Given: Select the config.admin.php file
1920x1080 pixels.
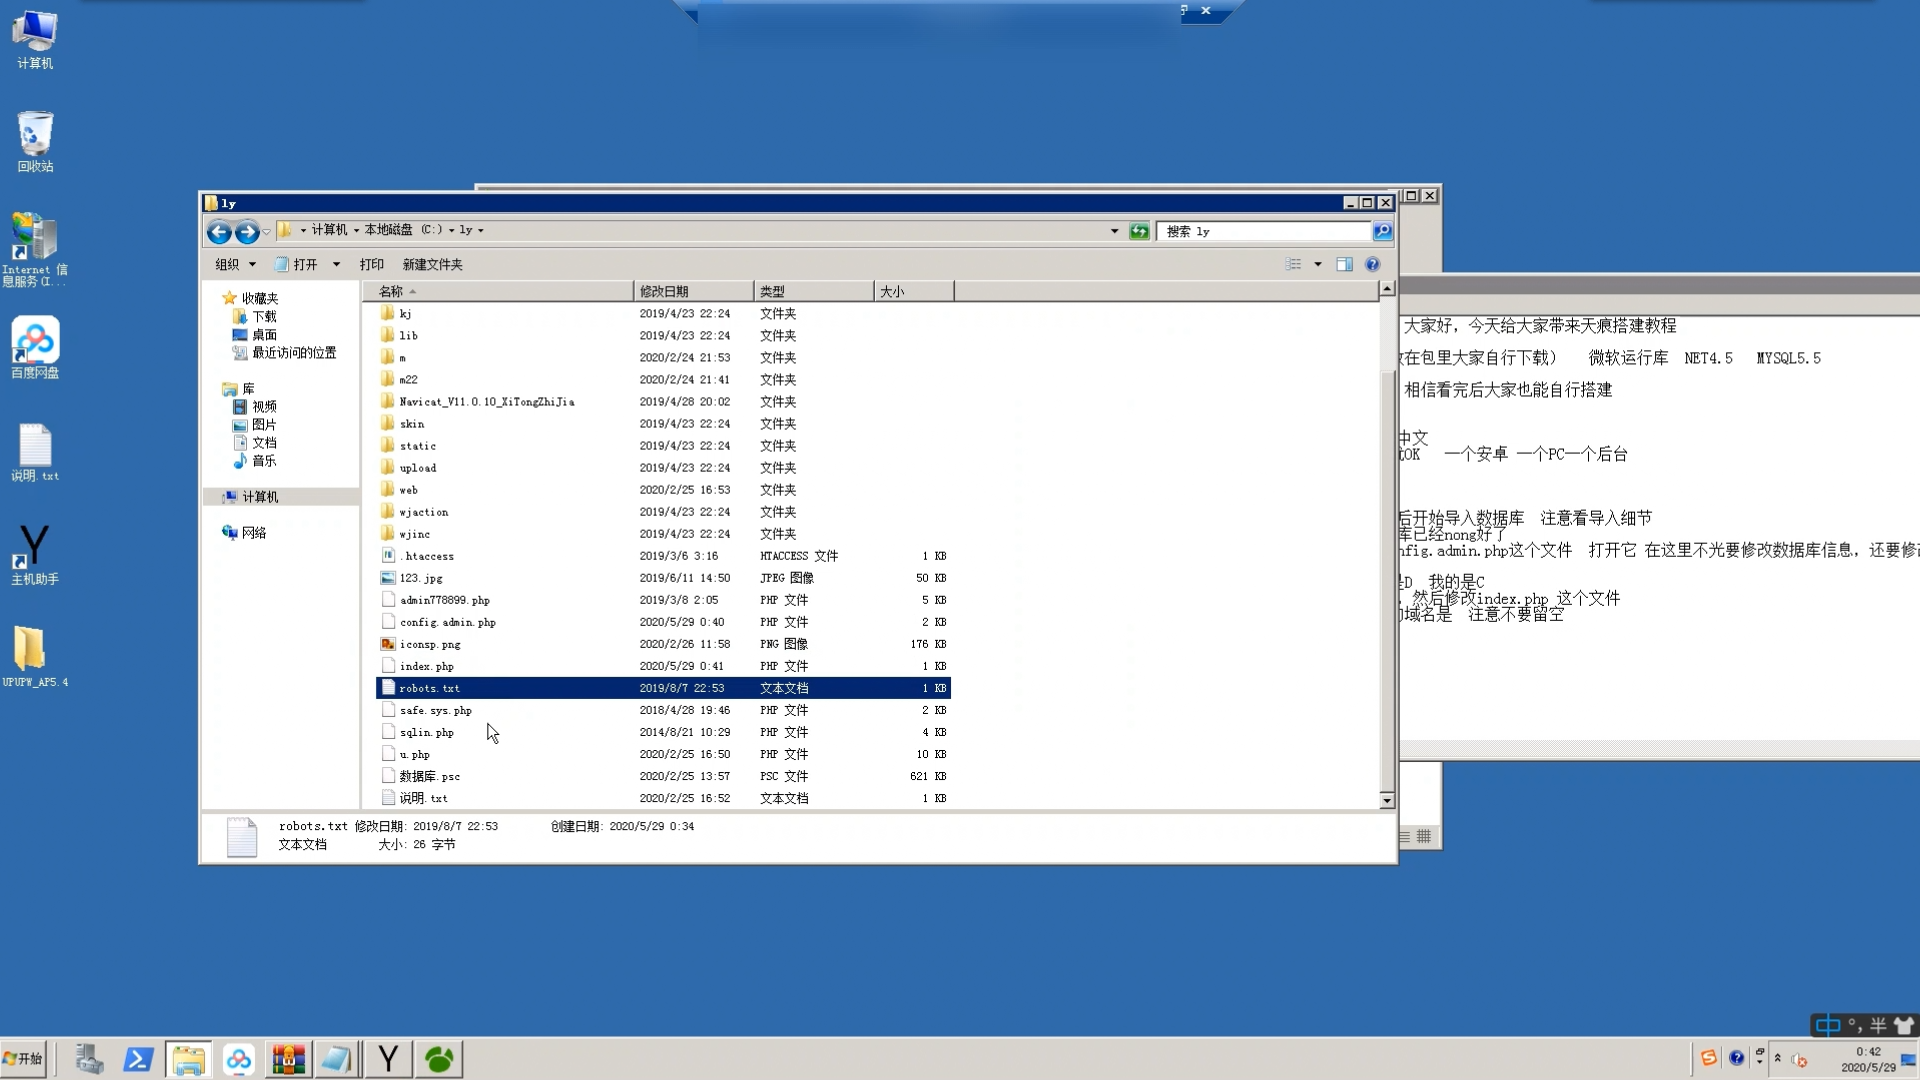Looking at the screenshot, I should click(x=447, y=622).
